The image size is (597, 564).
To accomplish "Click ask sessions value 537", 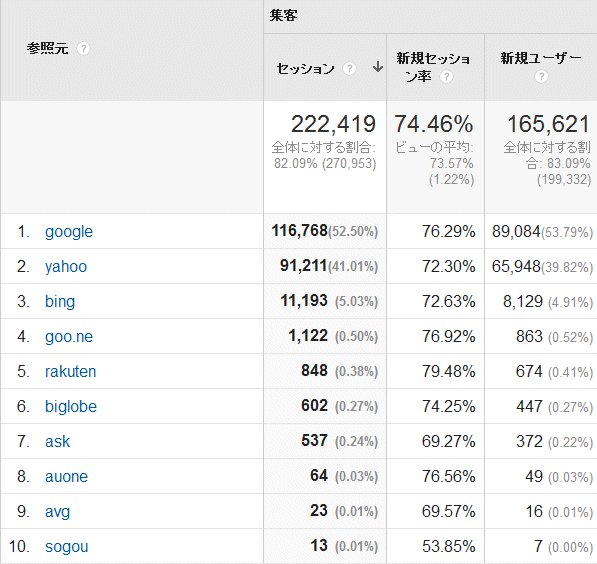I will 314,441.
